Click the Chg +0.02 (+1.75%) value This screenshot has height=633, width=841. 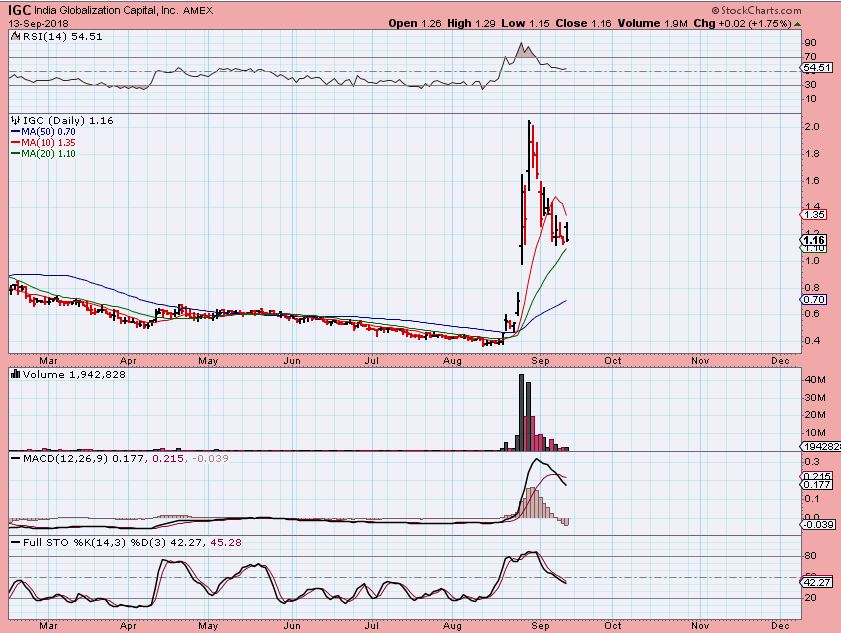pyautogui.click(x=742, y=24)
